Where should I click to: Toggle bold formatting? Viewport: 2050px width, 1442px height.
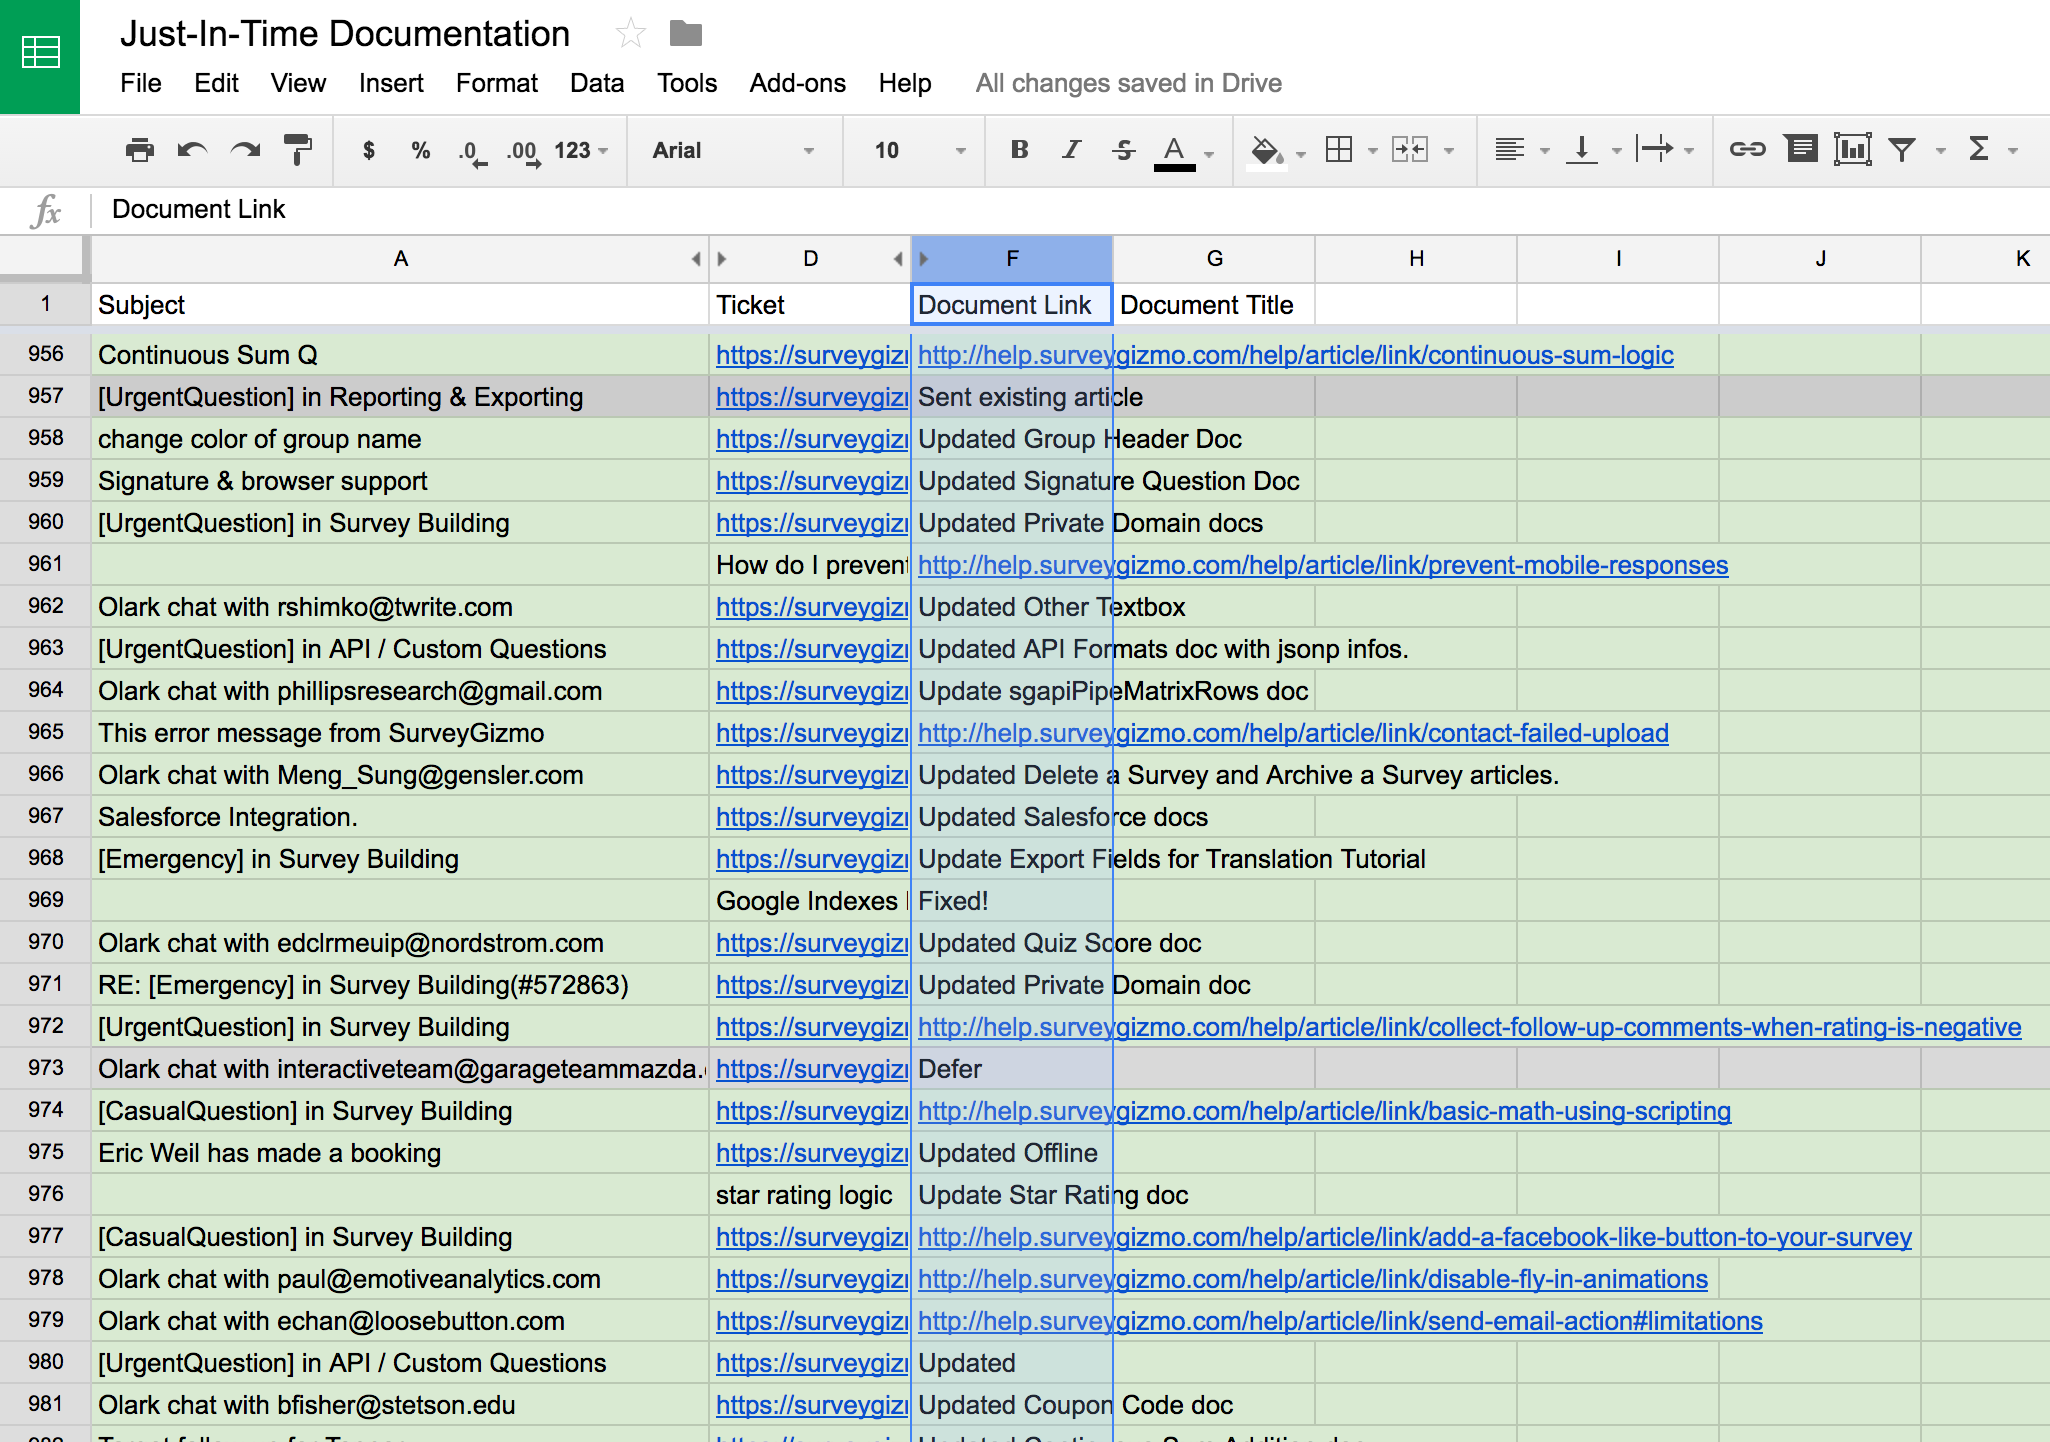point(1019,150)
